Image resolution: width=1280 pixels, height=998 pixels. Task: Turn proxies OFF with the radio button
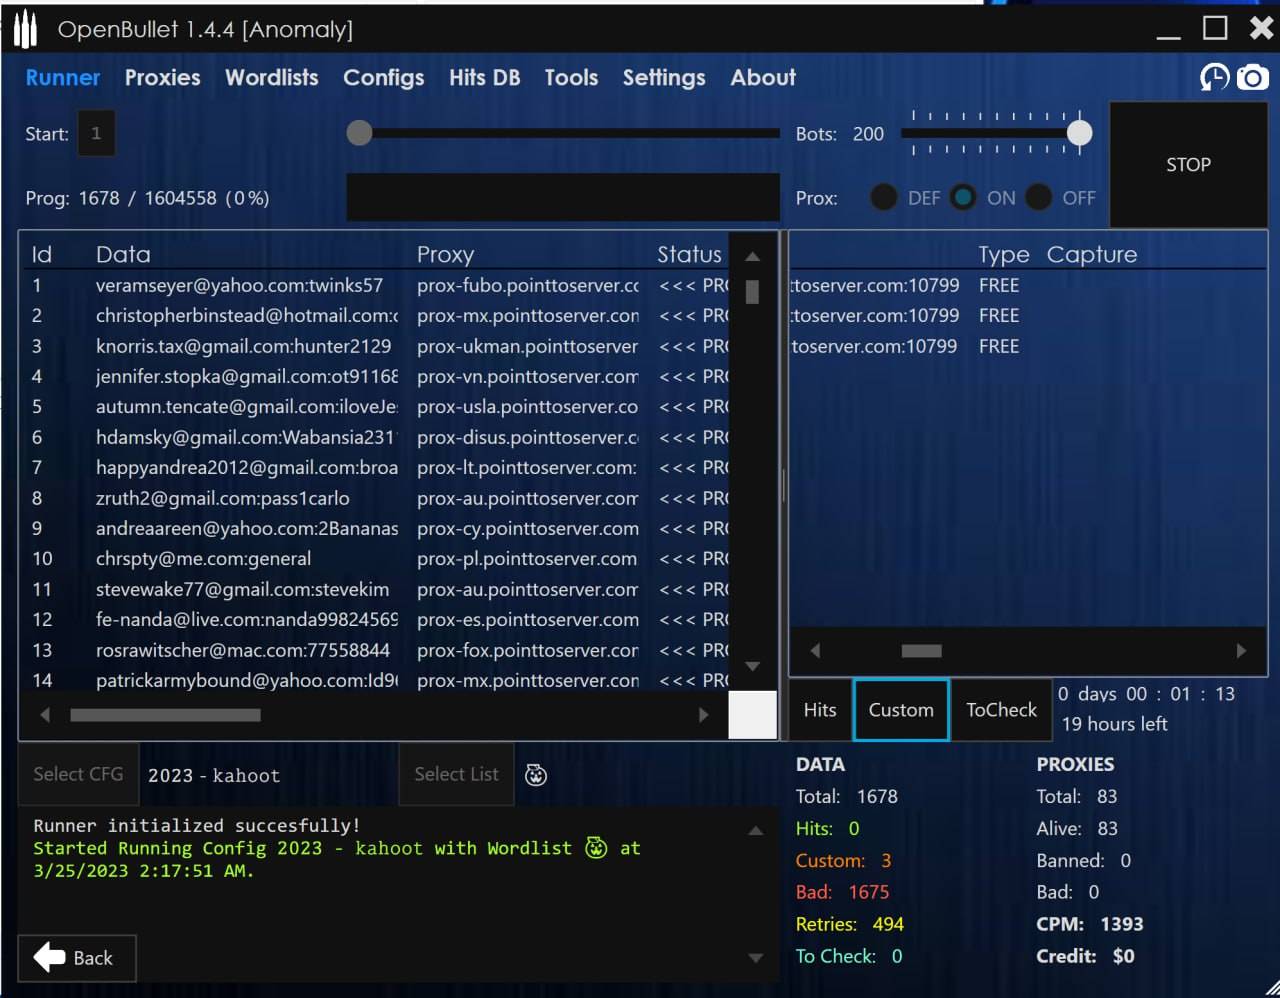(x=1039, y=198)
